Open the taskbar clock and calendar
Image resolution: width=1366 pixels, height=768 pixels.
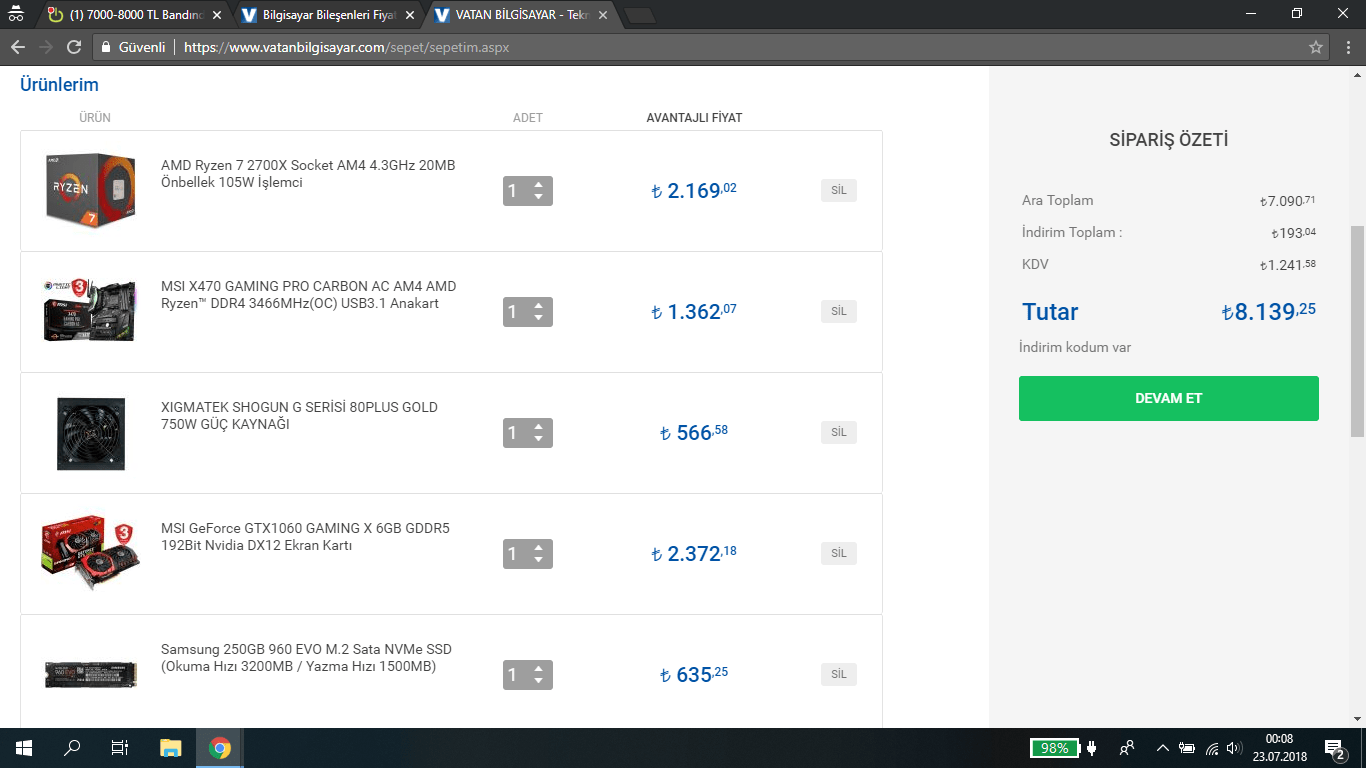pos(1280,748)
